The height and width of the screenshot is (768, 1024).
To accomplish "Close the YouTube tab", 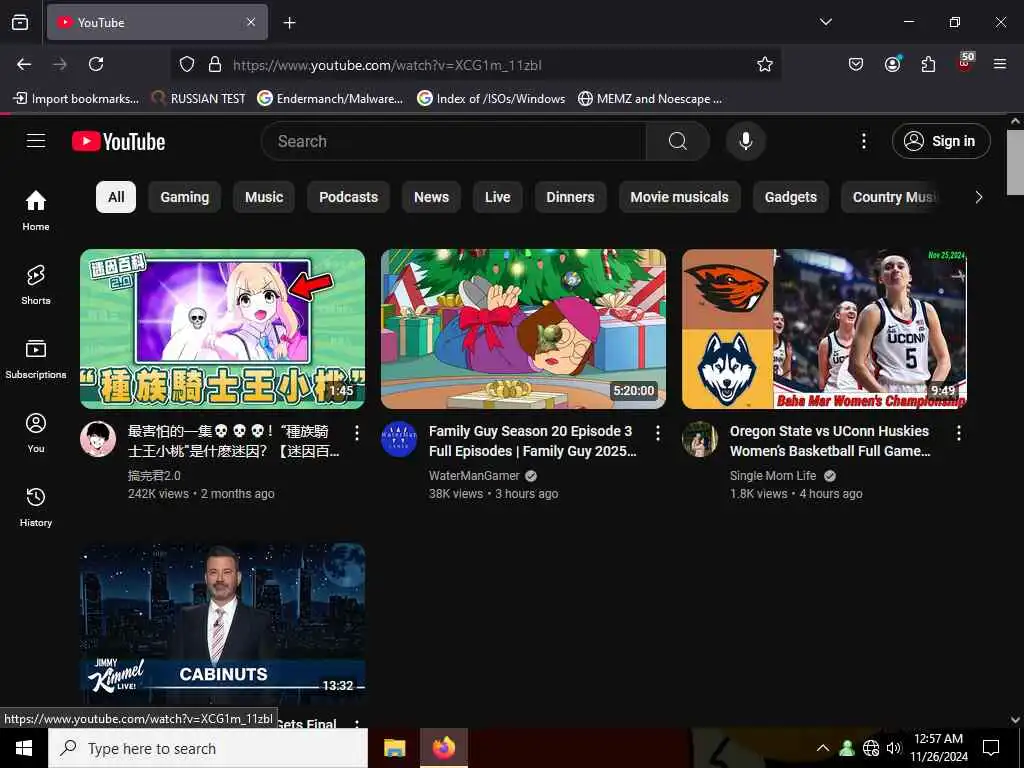I will pyautogui.click(x=251, y=22).
